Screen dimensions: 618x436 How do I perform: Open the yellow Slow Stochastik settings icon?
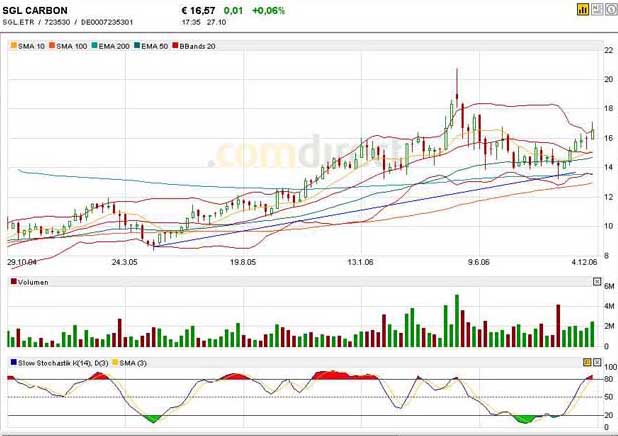587,362
